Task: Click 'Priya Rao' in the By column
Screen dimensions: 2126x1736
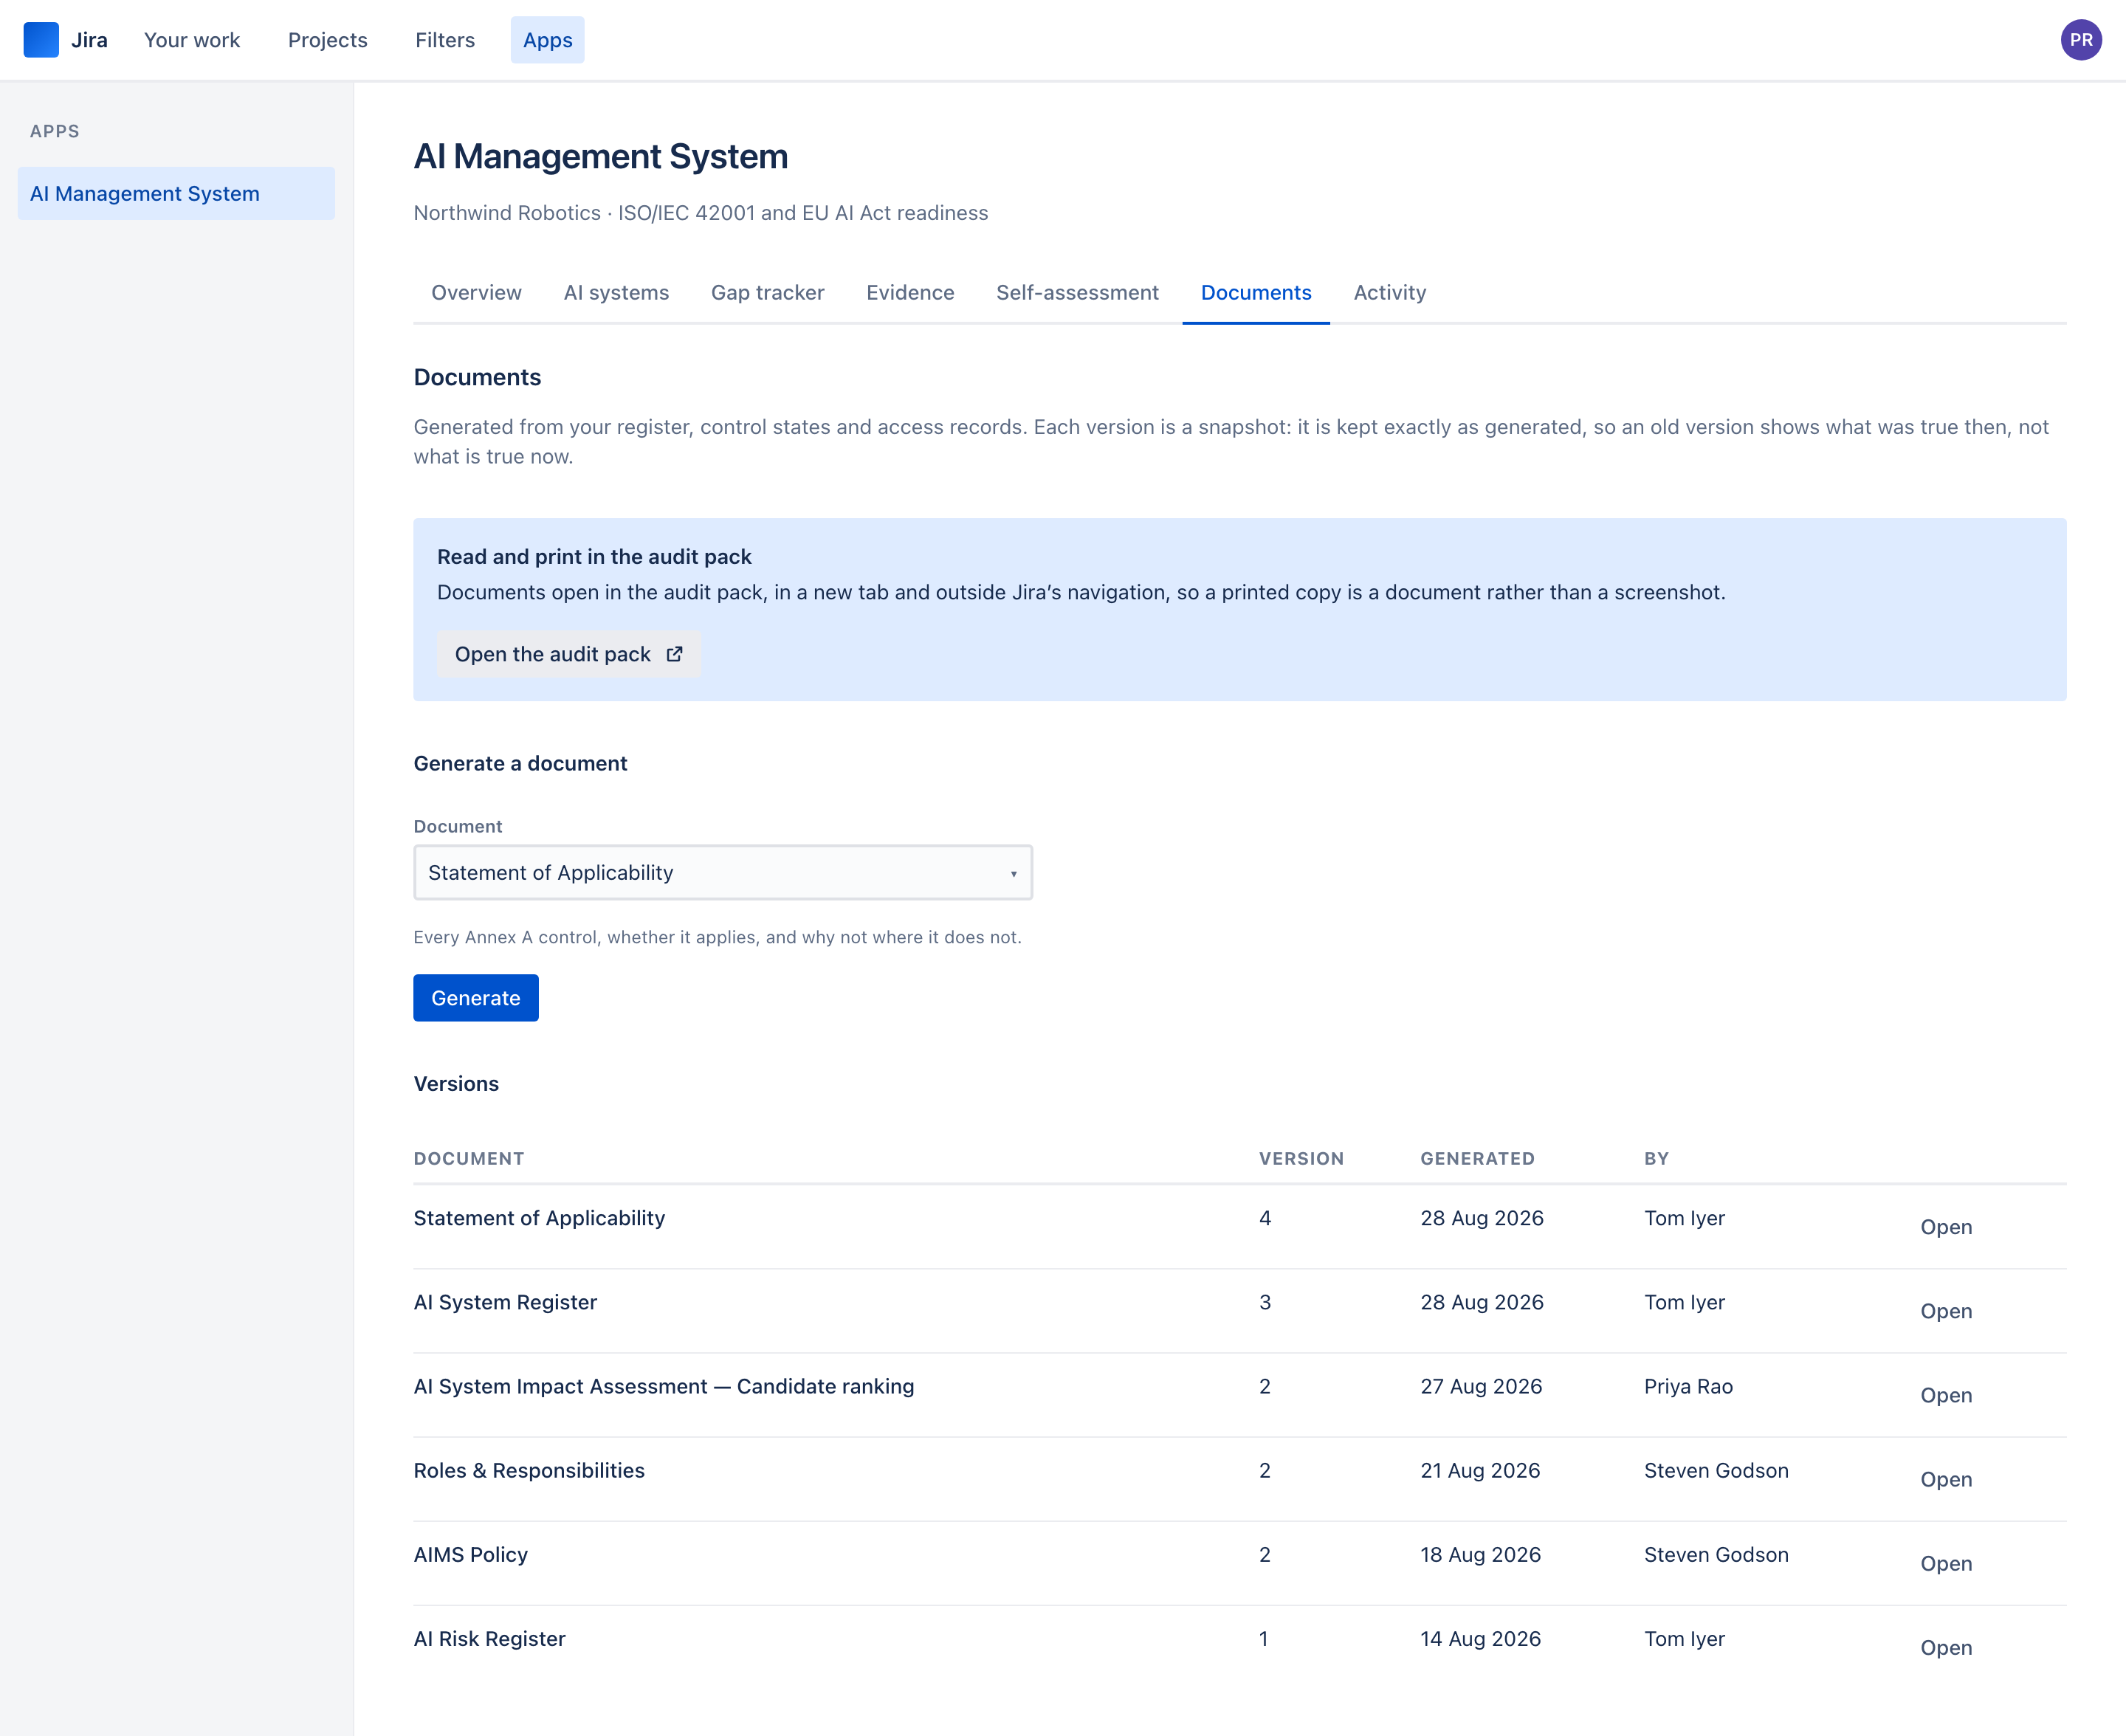Action: click(x=1688, y=1386)
